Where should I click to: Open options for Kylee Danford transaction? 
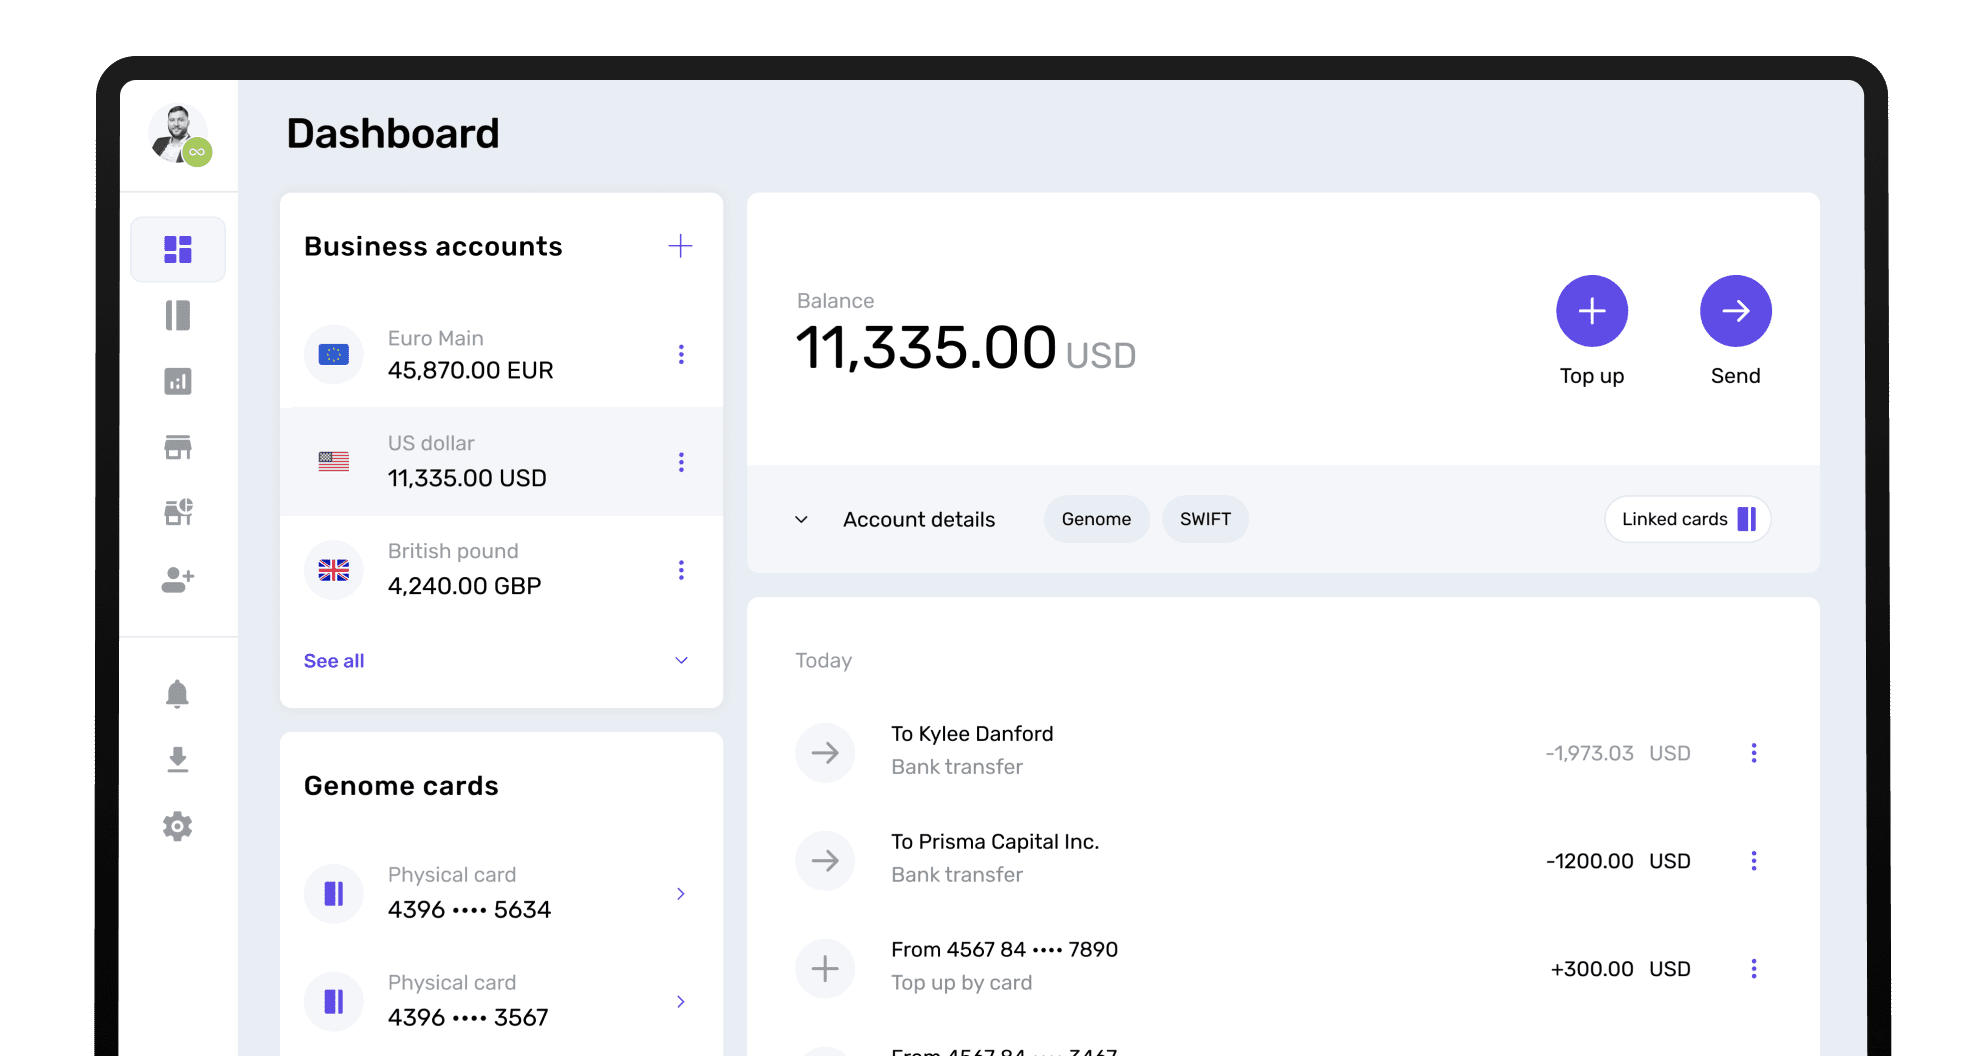click(1753, 753)
